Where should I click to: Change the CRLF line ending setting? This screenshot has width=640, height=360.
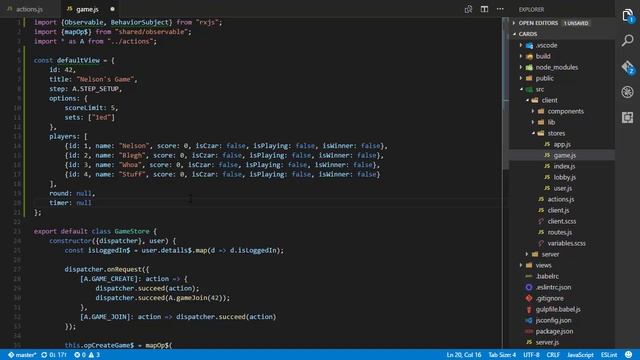coord(553,355)
